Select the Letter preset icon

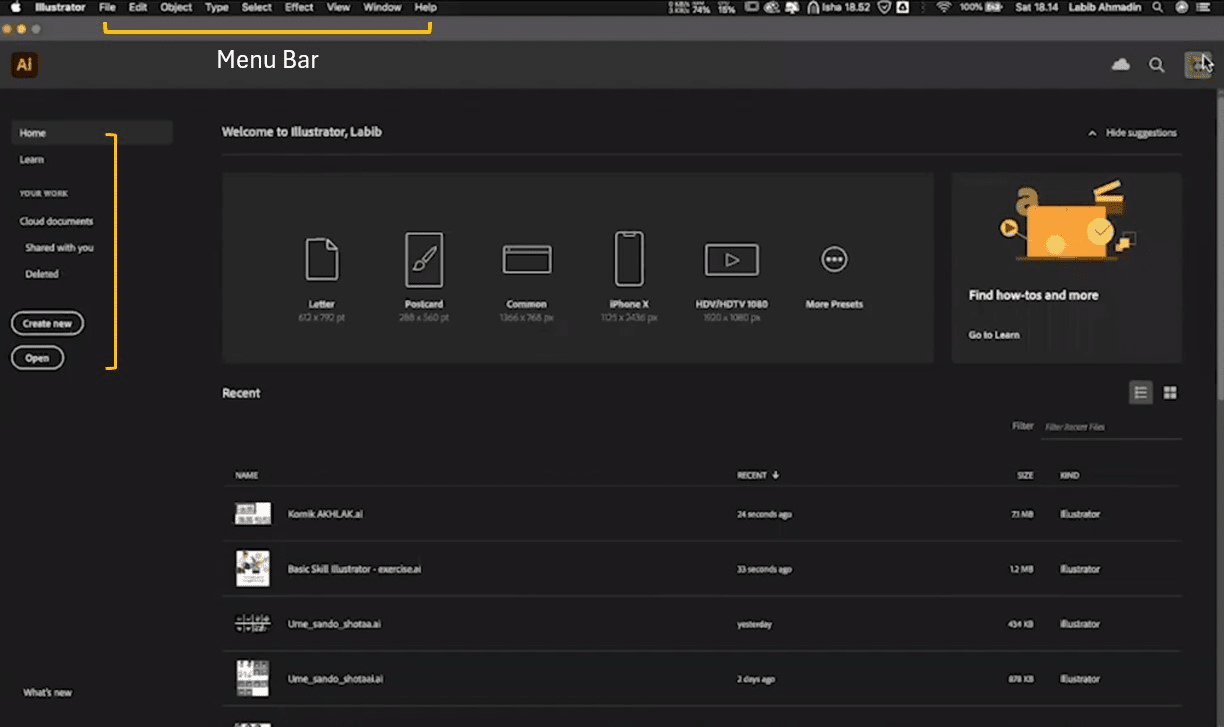(321, 259)
